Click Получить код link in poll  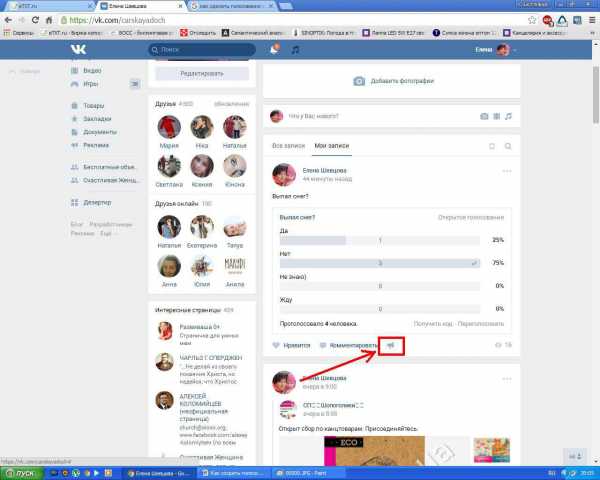coord(433,324)
